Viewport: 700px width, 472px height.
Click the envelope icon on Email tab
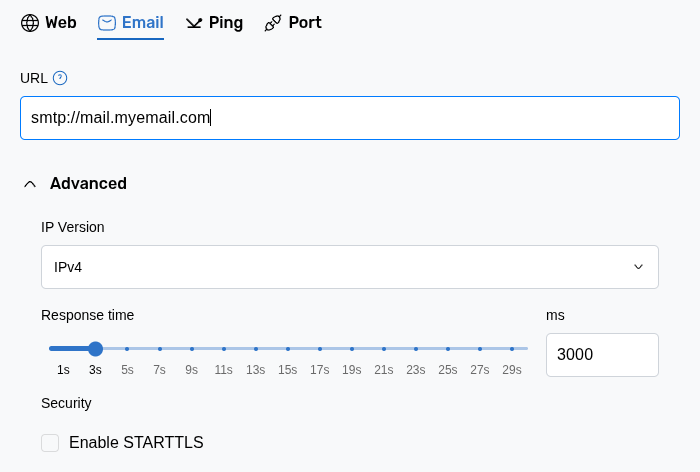point(107,23)
